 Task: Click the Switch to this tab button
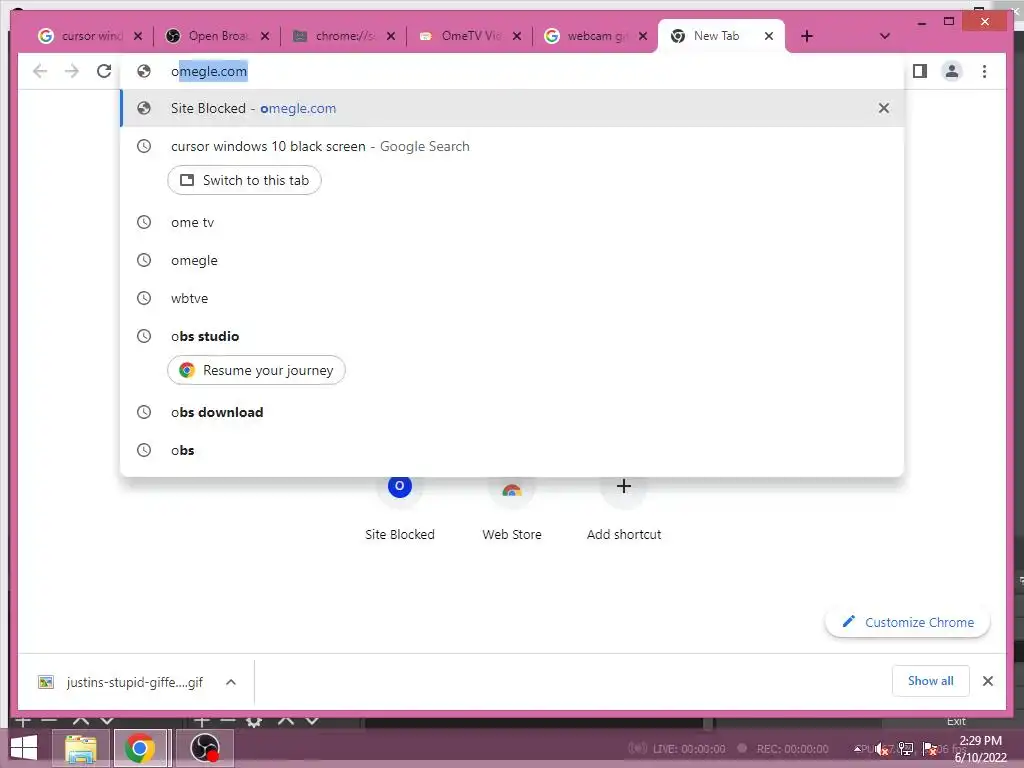(x=244, y=180)
